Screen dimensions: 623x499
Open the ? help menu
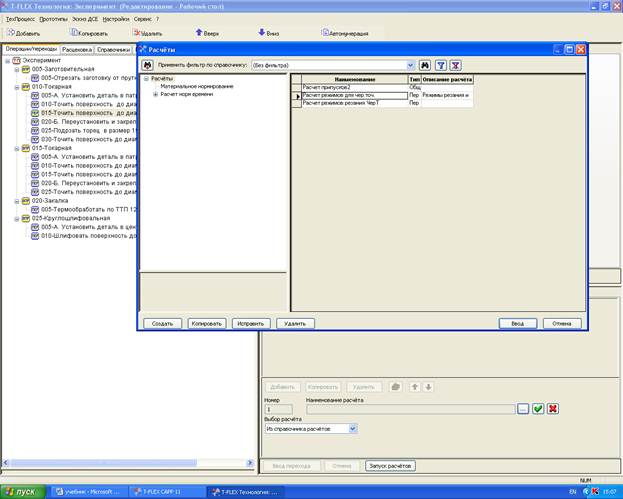(x=157, y=19)
